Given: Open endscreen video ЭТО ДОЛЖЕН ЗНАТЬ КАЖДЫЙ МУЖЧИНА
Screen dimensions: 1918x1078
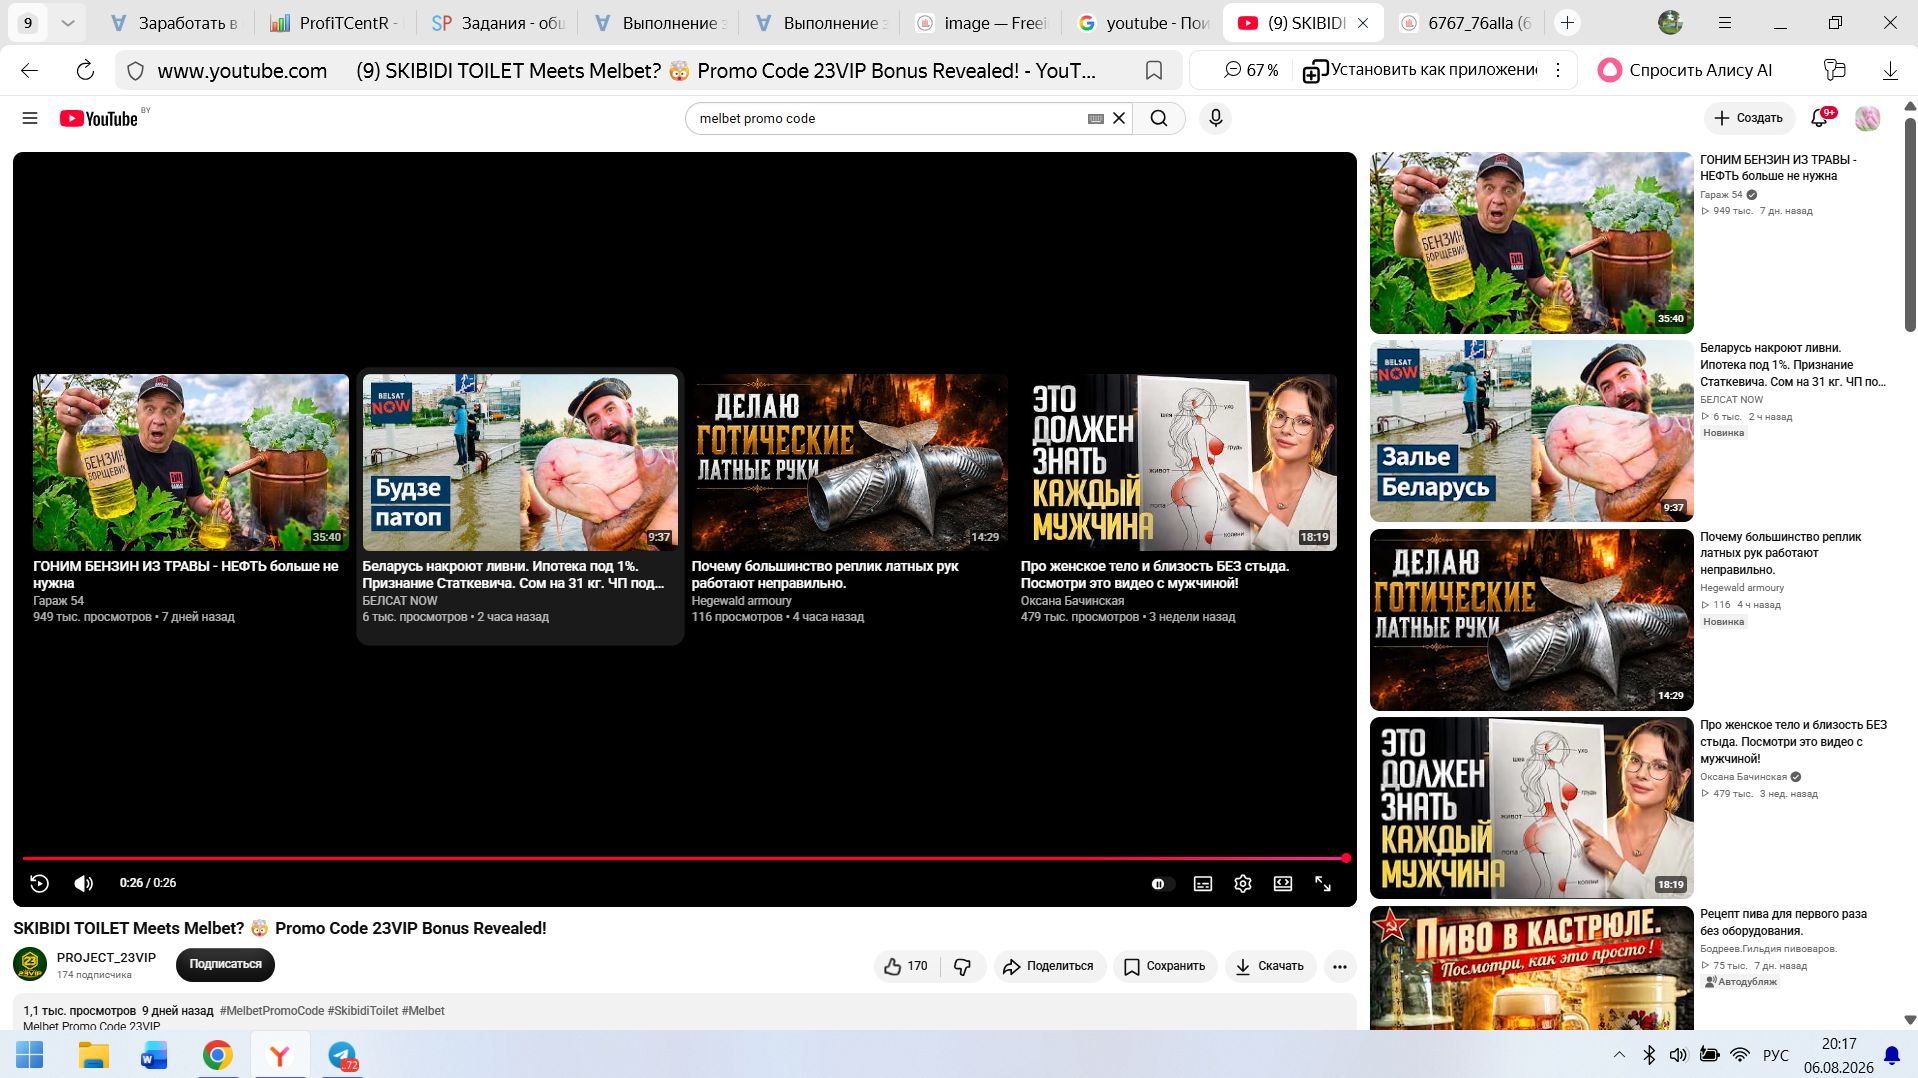Looking at the screenshot, I should [1178, 462].
